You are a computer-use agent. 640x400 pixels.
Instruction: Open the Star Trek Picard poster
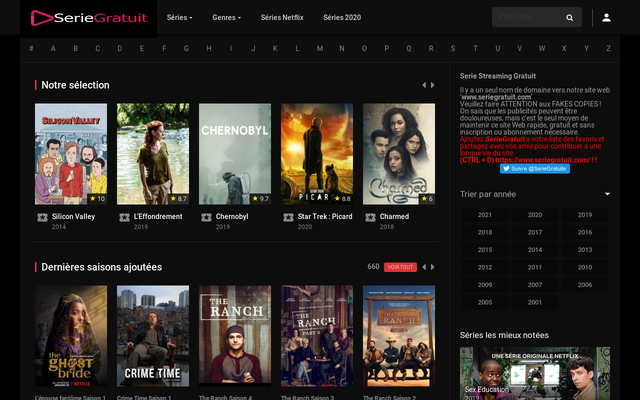317,154
